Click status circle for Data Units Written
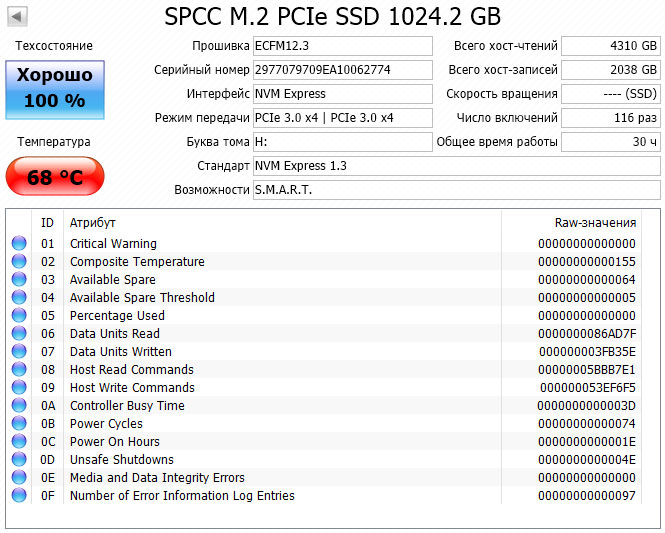Image resolution: width=665 pixels, height=533 pixels. coord(19,352)
